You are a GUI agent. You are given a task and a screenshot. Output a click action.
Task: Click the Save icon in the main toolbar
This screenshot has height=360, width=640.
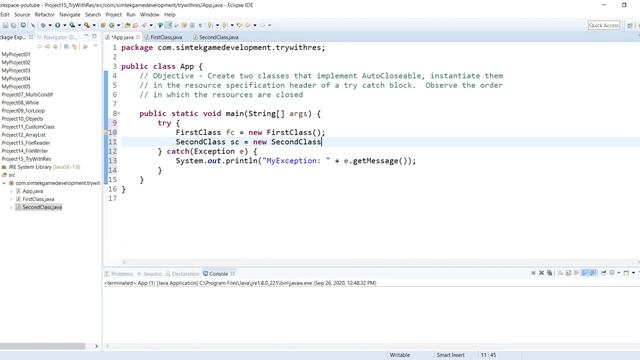[x=5, y=25]
